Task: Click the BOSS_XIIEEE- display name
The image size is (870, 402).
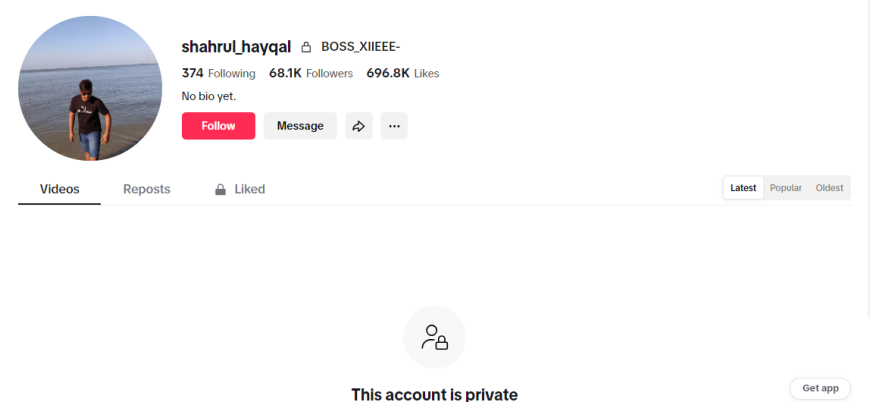Action: click(361, 47)
